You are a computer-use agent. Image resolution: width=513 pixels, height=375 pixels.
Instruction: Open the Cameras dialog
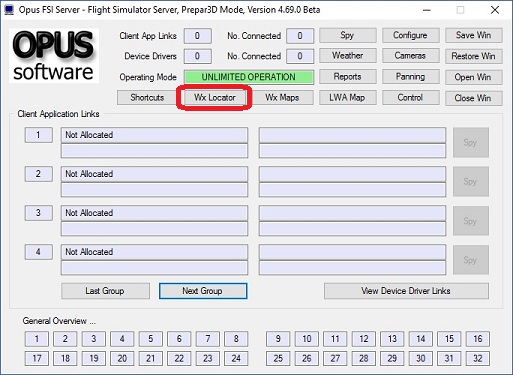pos(410,56)
